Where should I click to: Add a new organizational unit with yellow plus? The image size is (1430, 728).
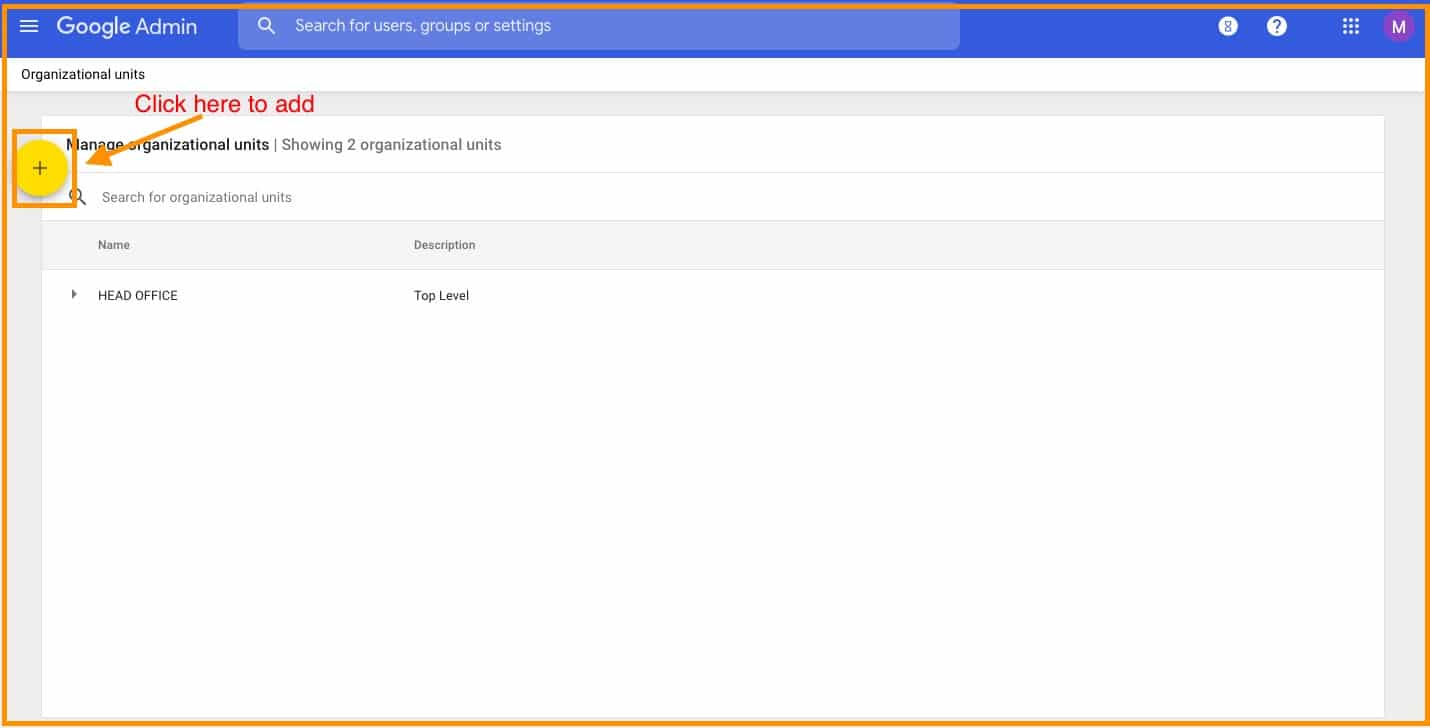[41, 168]
